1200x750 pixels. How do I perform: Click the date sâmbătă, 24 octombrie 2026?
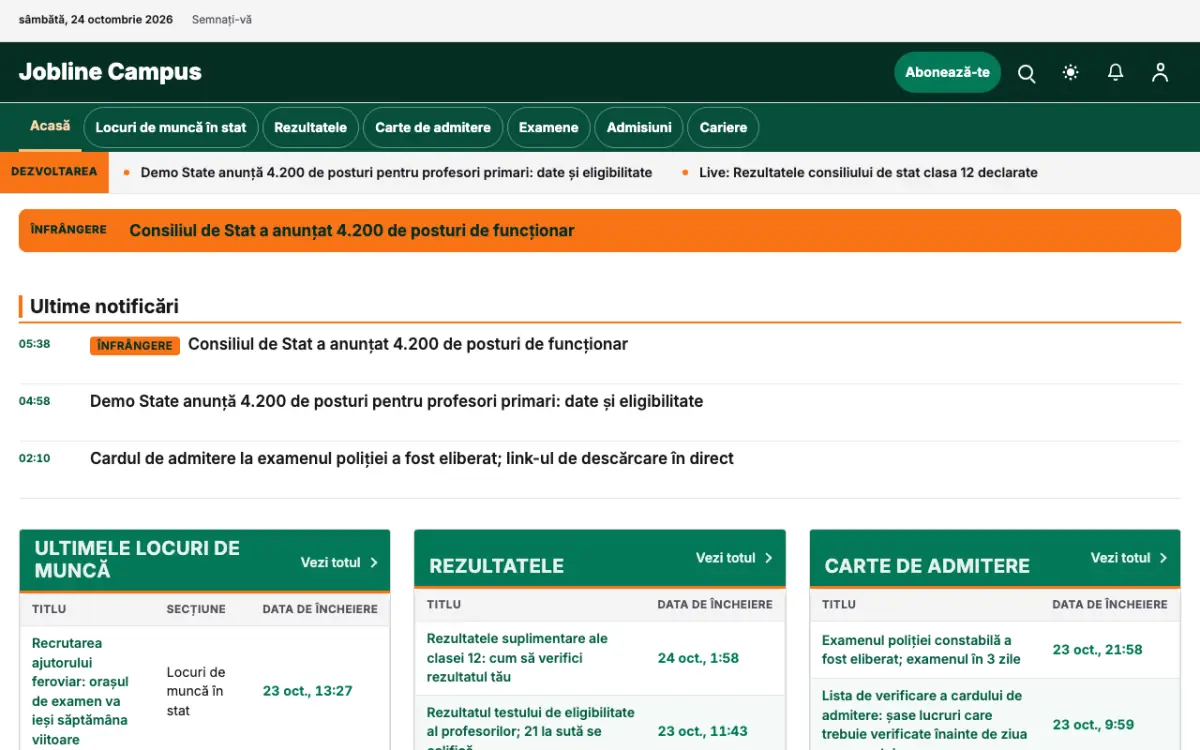coord(96,20)
